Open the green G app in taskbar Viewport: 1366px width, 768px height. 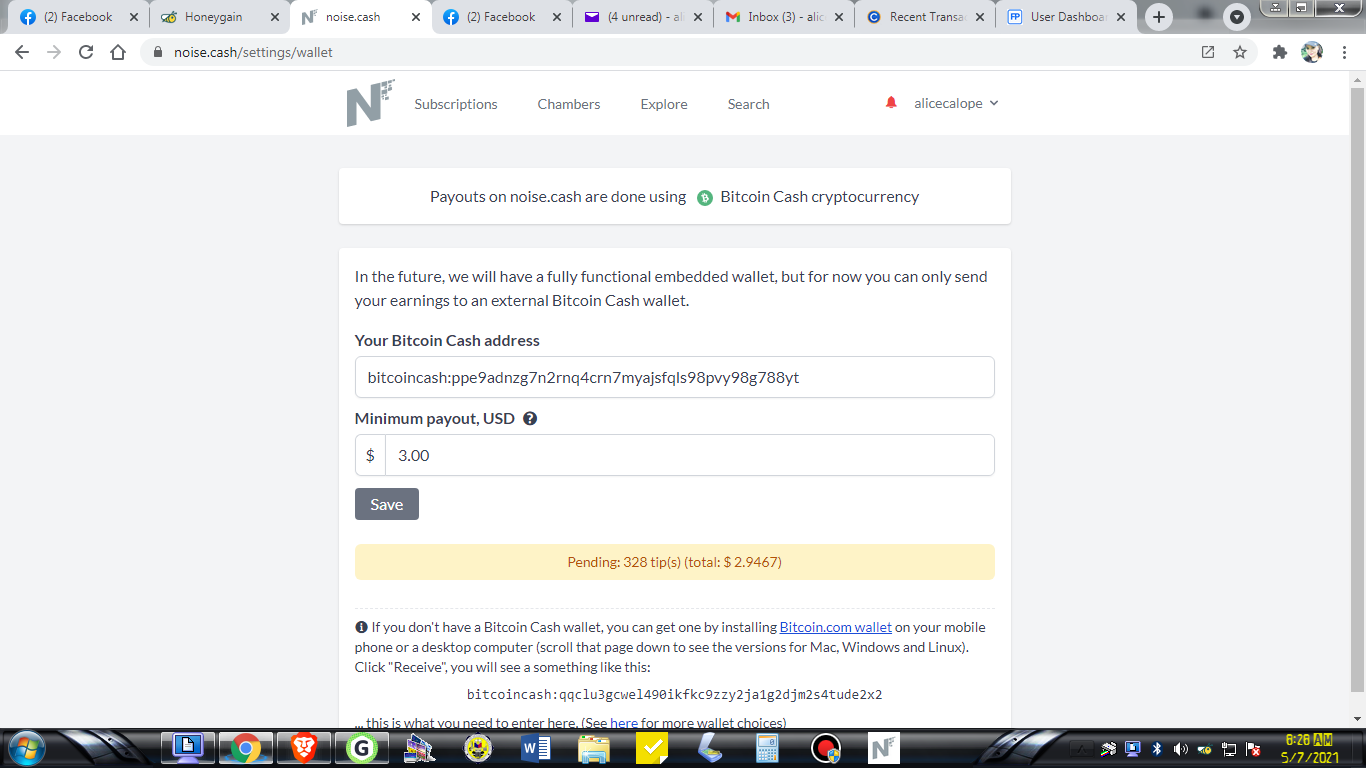361,748
